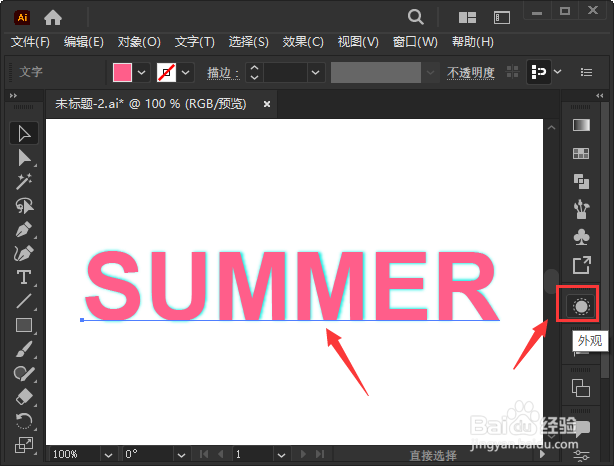Select the Curvature tool
The width and height of the screenshot is (614, 466).
point(24,253)
